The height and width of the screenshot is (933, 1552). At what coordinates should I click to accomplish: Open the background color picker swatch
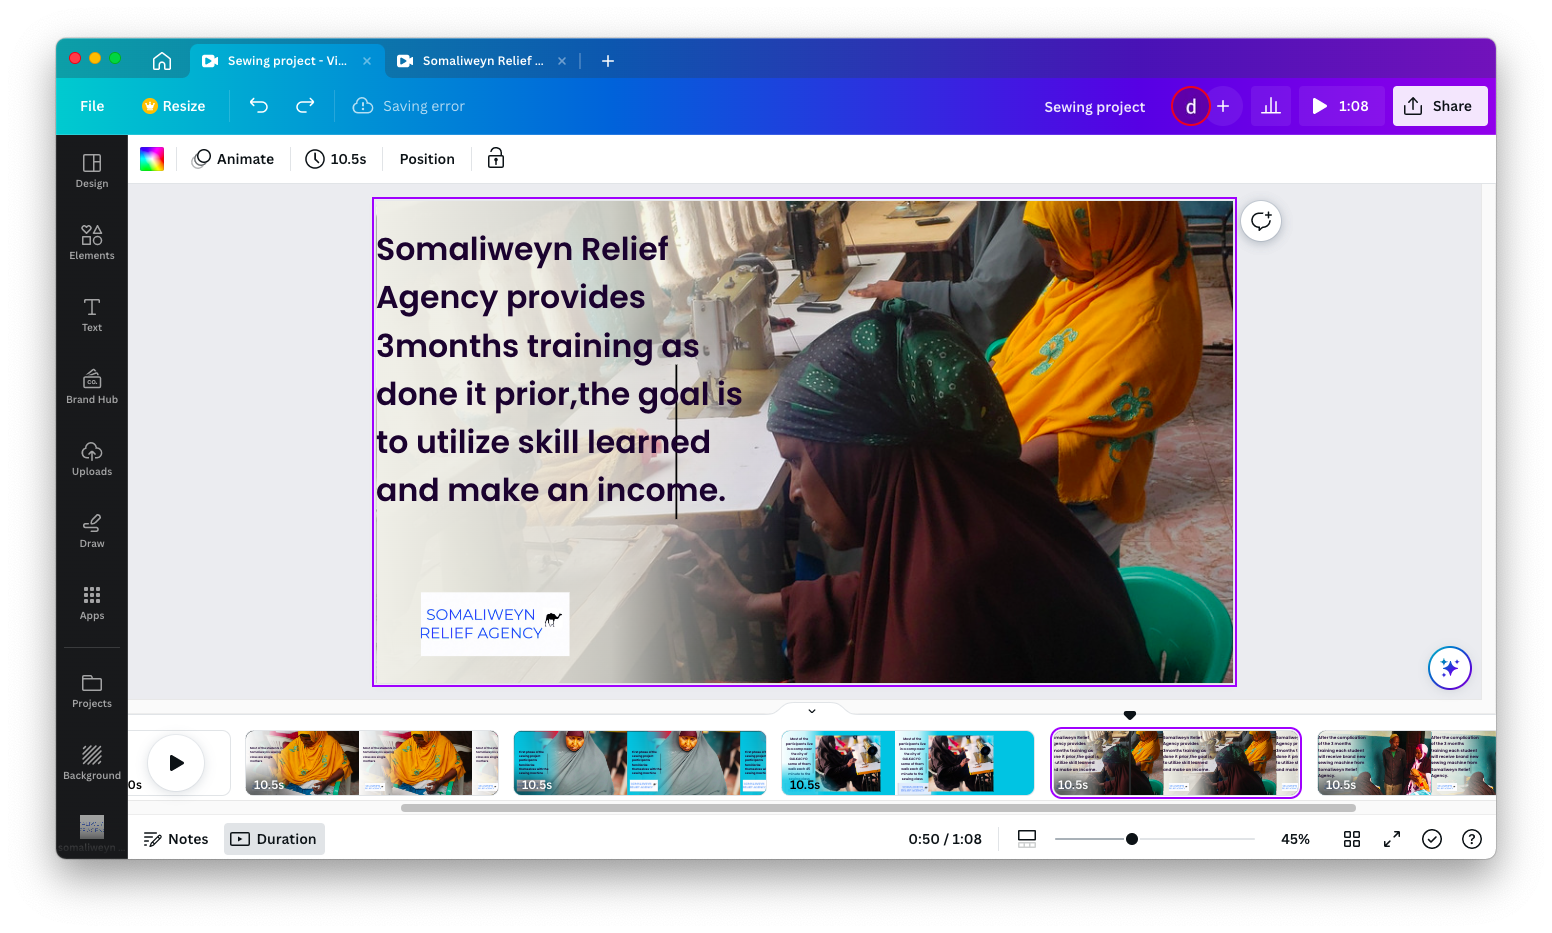click(152, 159)
